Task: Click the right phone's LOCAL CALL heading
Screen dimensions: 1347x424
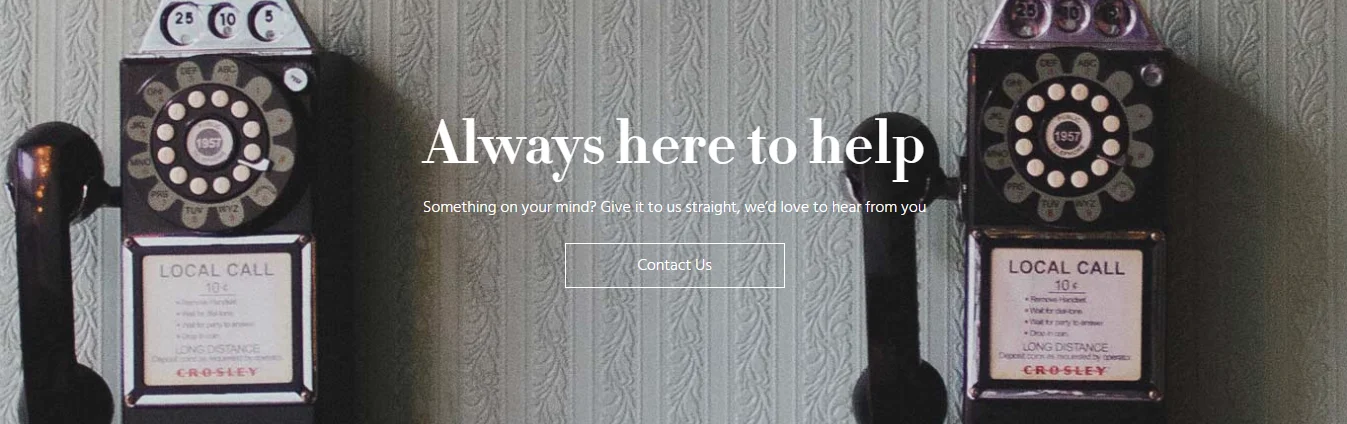Action: click(x=1066, y=267)
